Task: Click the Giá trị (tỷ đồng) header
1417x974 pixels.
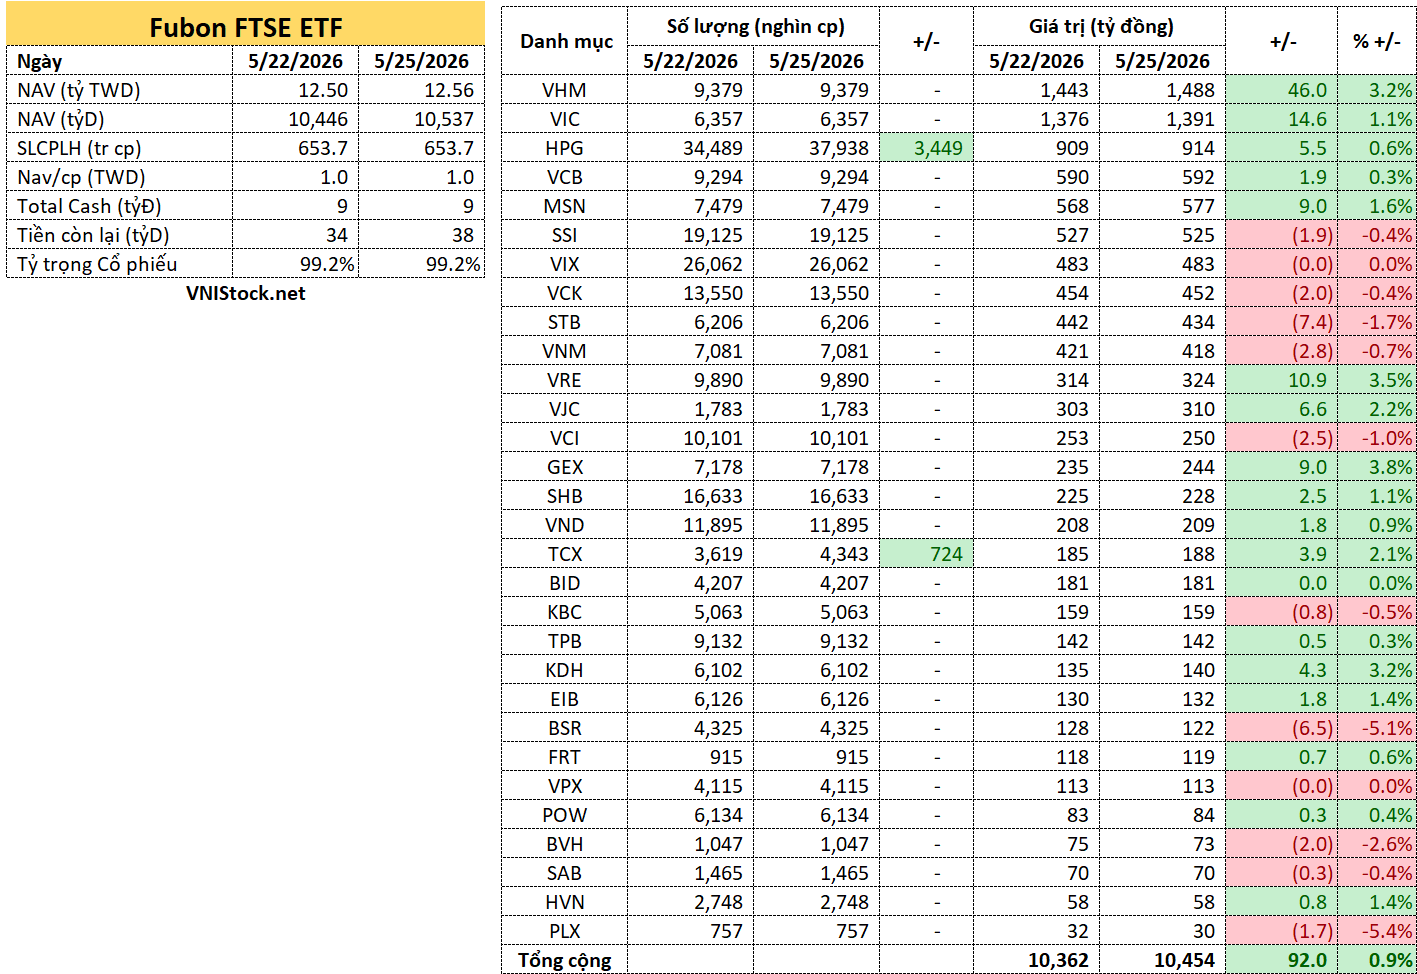Action: [1100, 26]
